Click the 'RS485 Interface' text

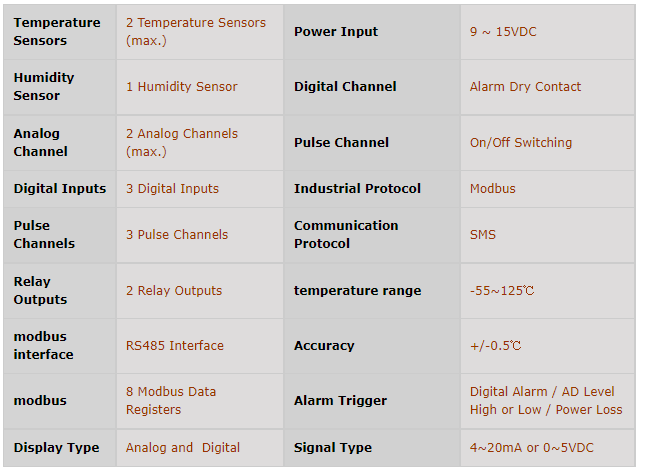175,346
